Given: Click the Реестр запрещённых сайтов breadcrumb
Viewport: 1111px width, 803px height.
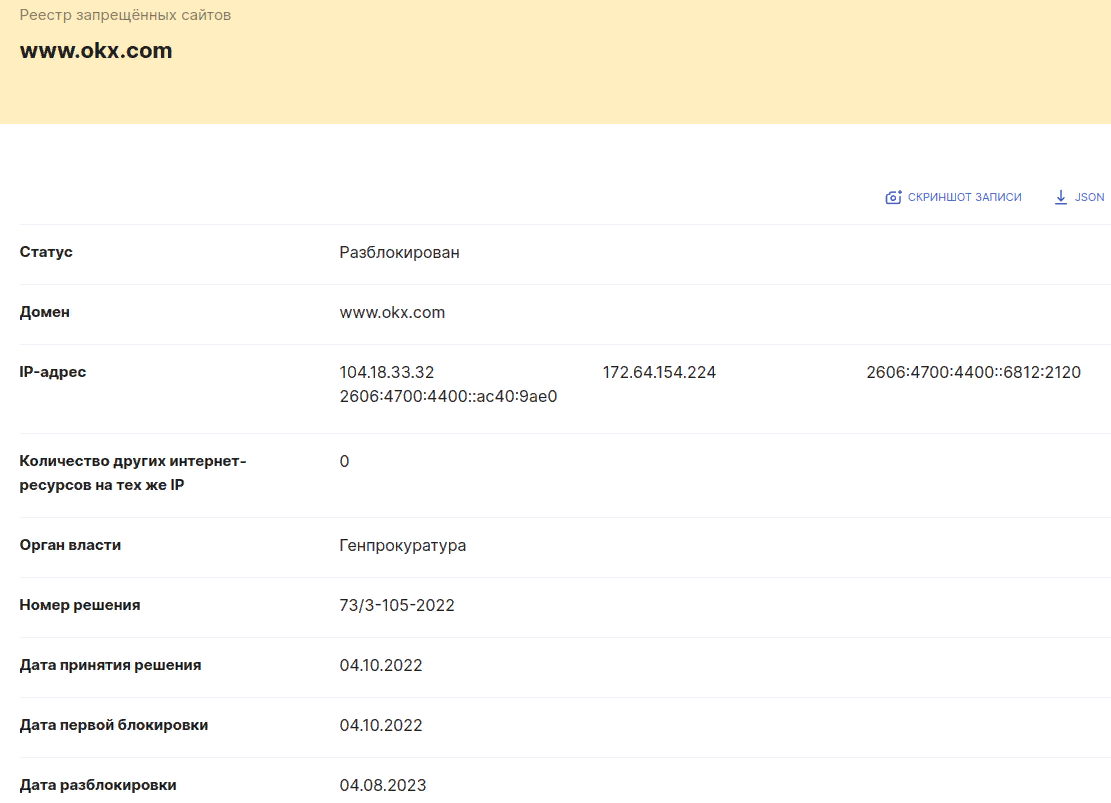Looking at the screenshot, I should click(x=125, y=15).
